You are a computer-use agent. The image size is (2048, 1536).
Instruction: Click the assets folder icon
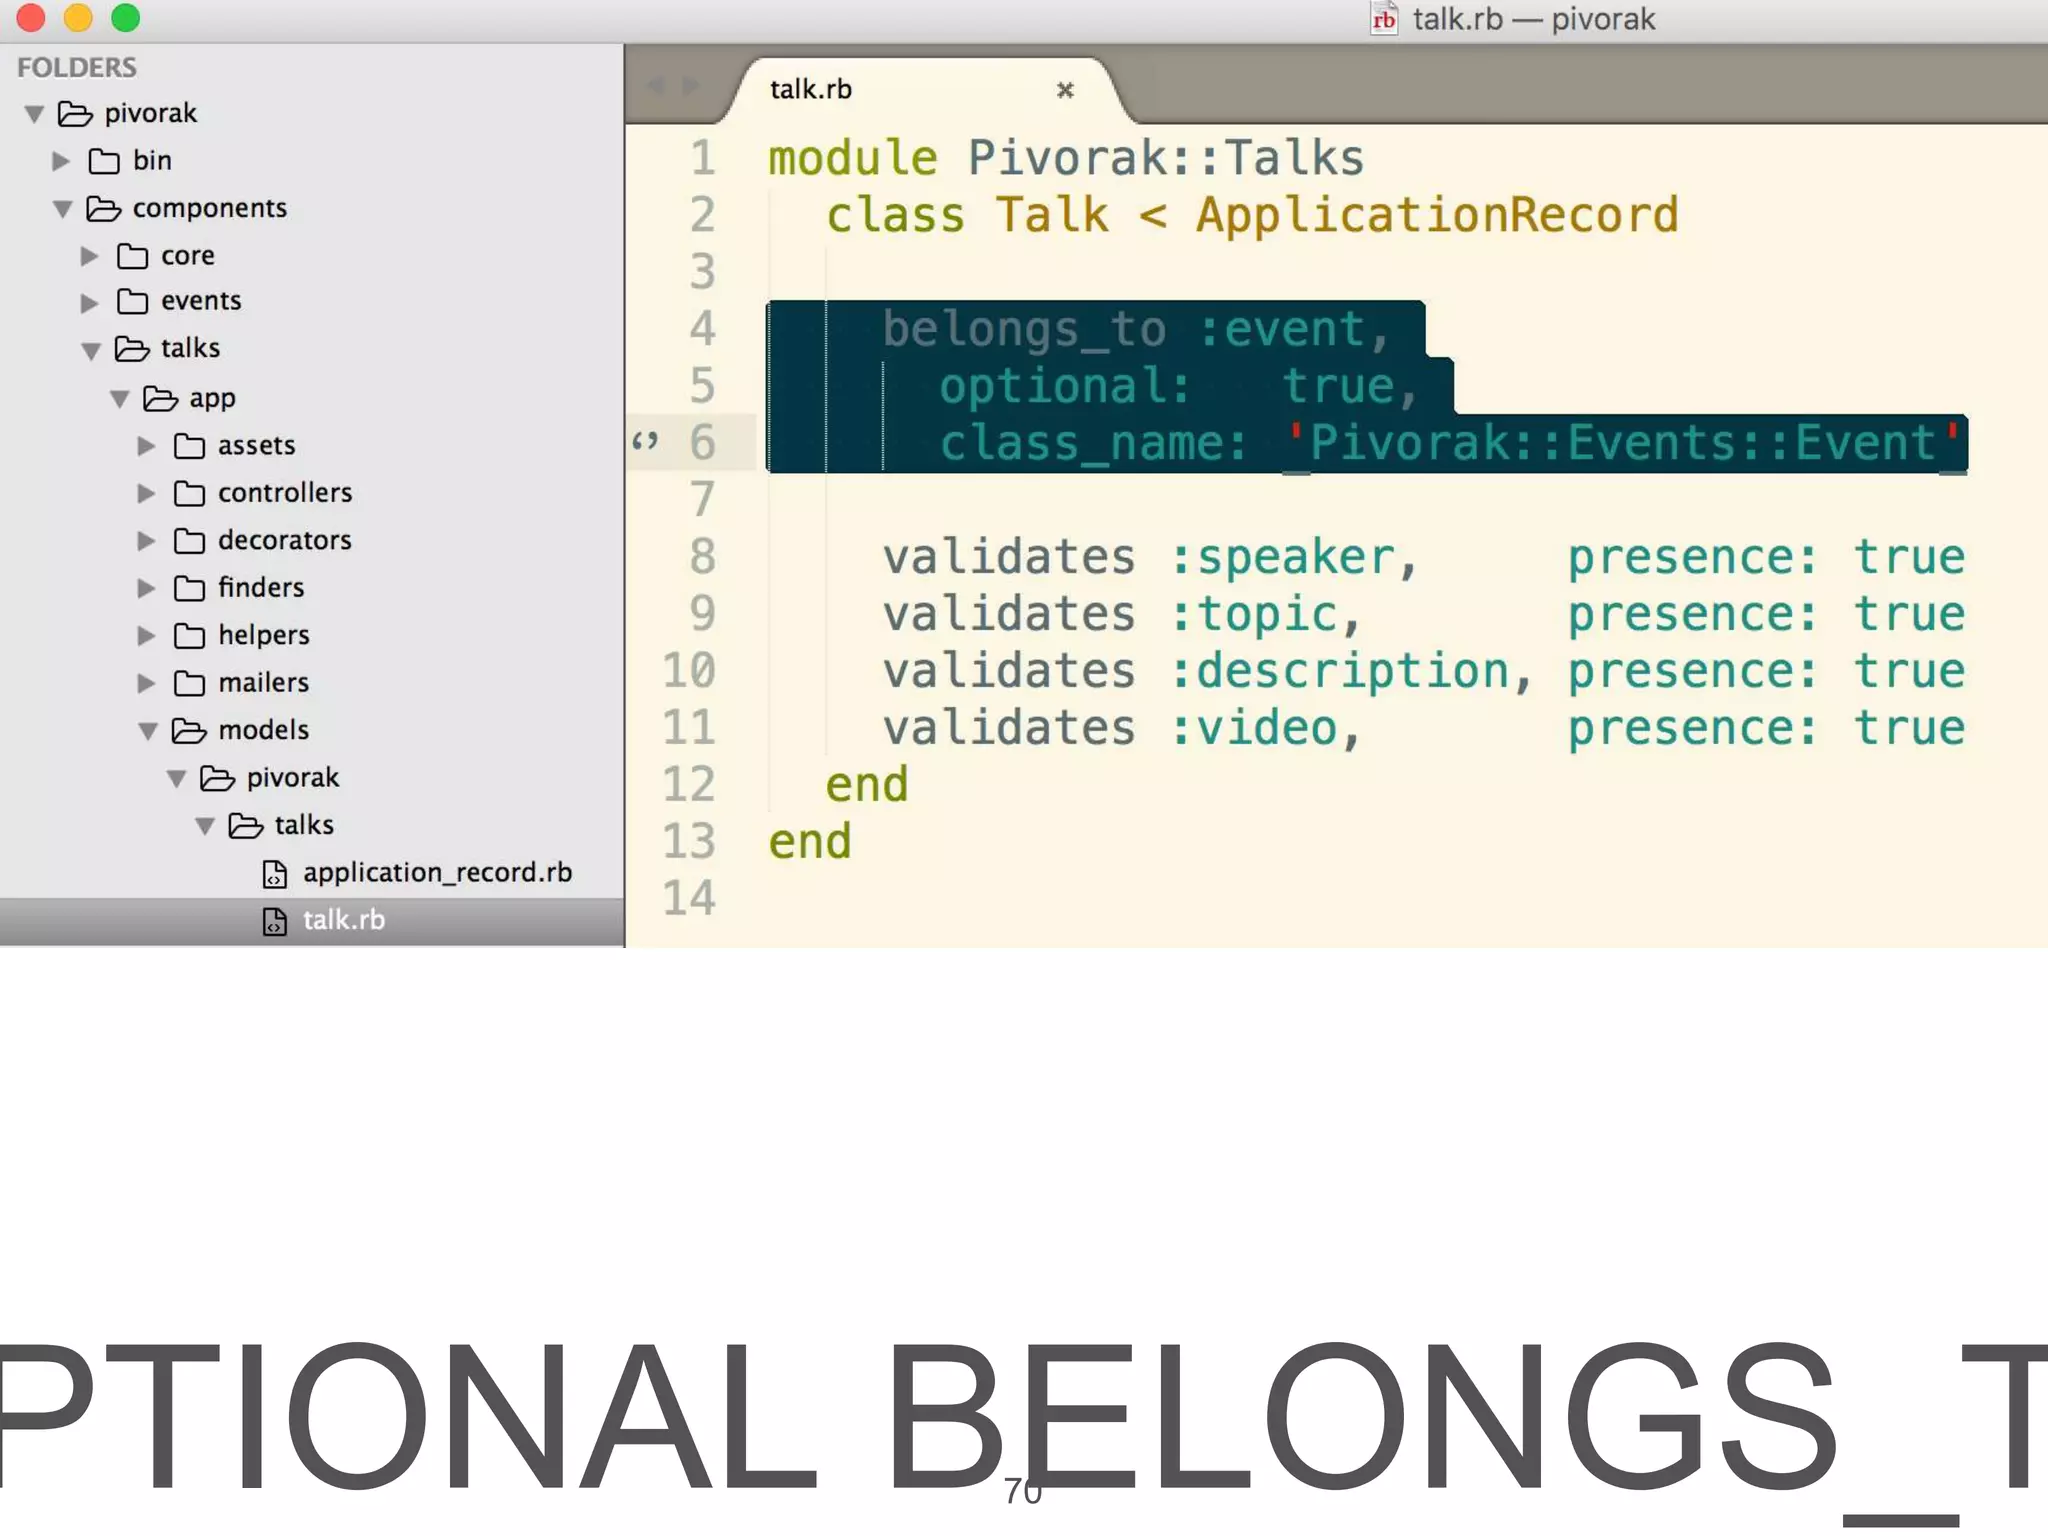point(189,446)
